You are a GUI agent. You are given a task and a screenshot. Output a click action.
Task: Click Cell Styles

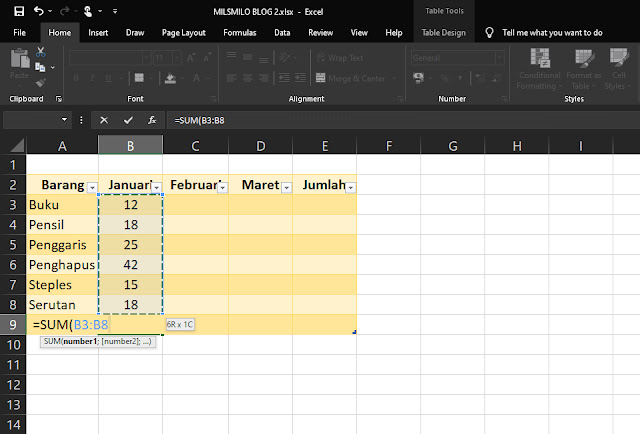[618, 69]
